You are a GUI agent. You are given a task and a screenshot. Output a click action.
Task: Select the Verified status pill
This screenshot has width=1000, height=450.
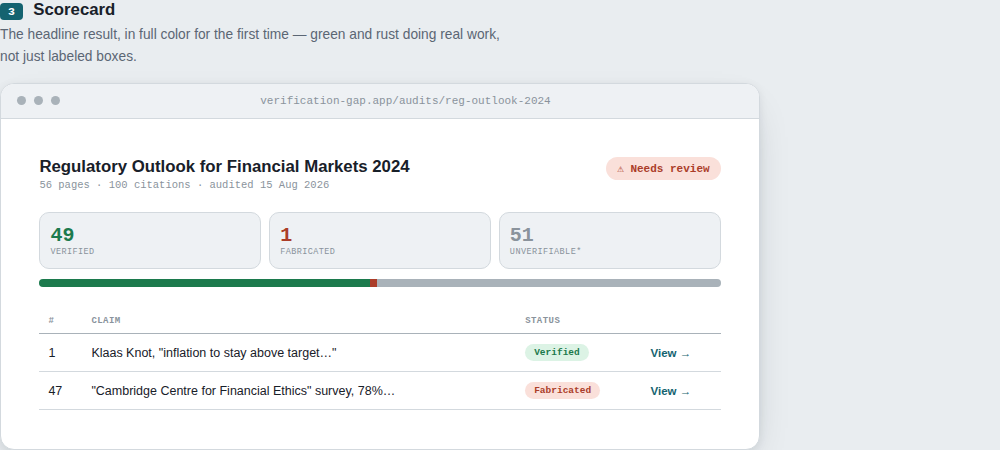(557, 352)
